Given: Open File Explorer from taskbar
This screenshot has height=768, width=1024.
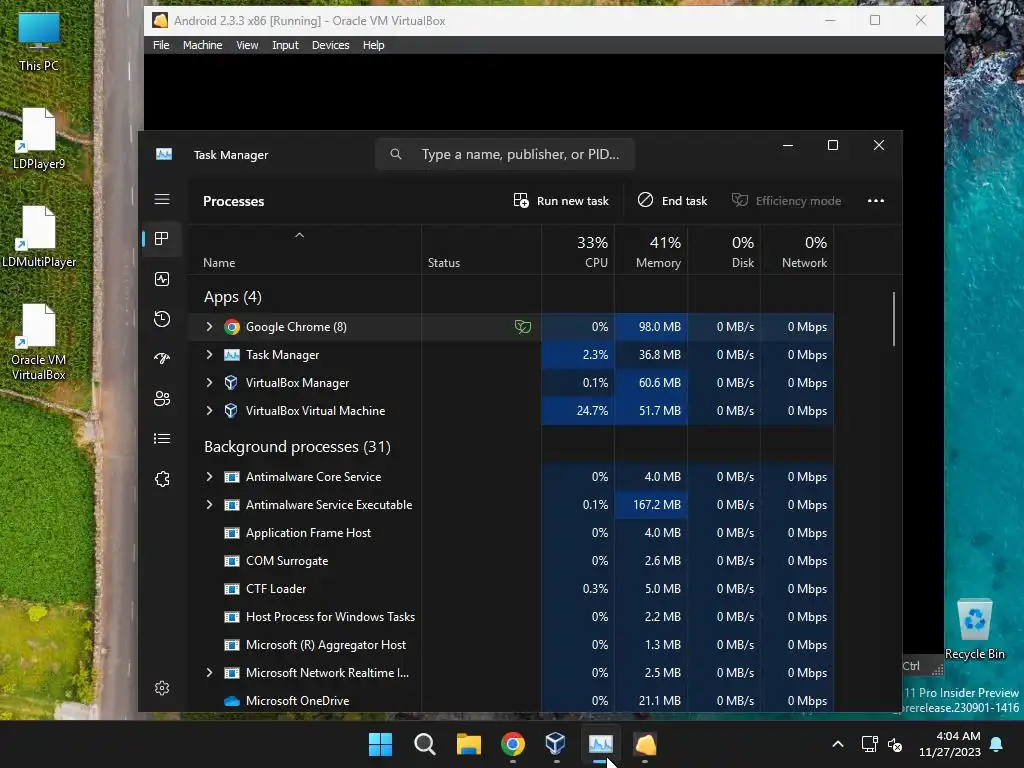Looking at the screenshot, I should click(x=468, y=744).
